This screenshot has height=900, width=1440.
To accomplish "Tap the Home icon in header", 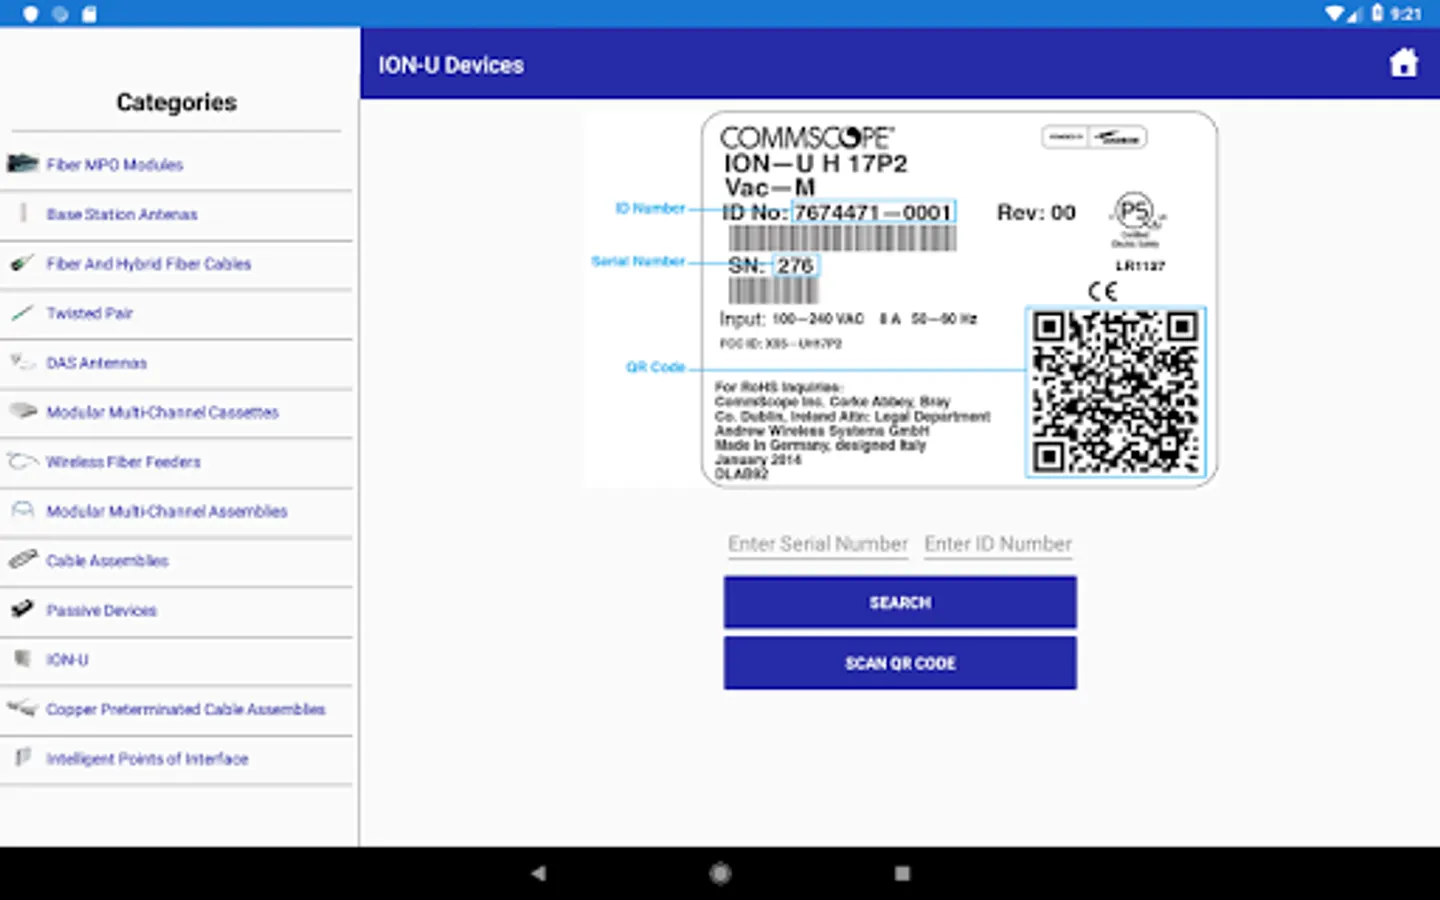I will 1404,64.
